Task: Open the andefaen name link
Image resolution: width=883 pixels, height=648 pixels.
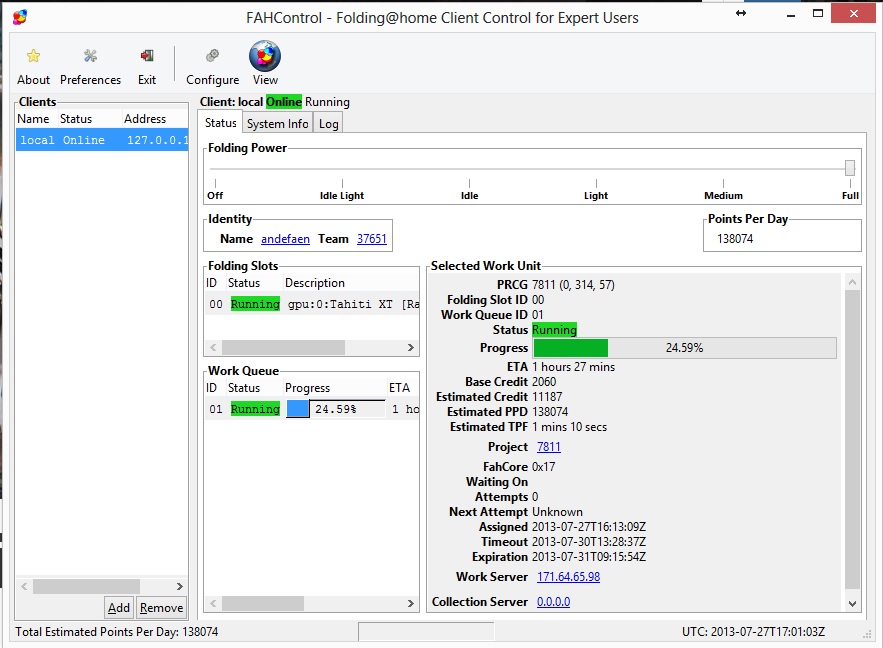Action: pyautogui.click(x=286, y=239)
